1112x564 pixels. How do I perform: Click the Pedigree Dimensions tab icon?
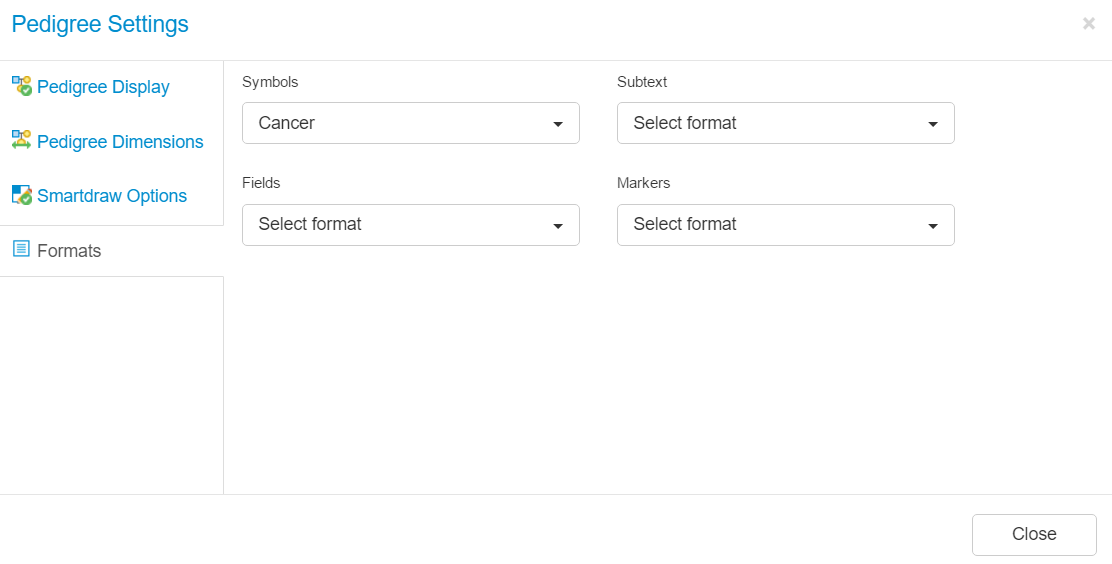click(x=22, y=140)
